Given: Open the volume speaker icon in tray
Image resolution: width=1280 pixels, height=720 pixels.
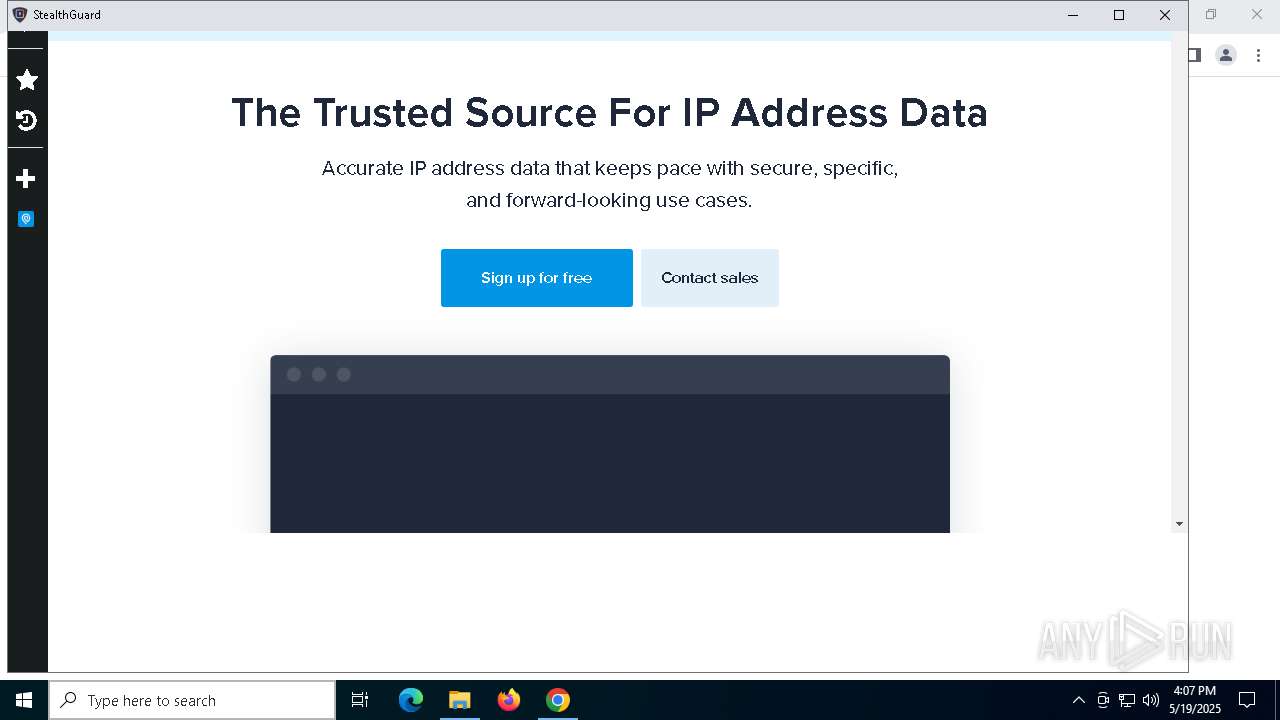Looking at the screenshot, I should 1151,700.
